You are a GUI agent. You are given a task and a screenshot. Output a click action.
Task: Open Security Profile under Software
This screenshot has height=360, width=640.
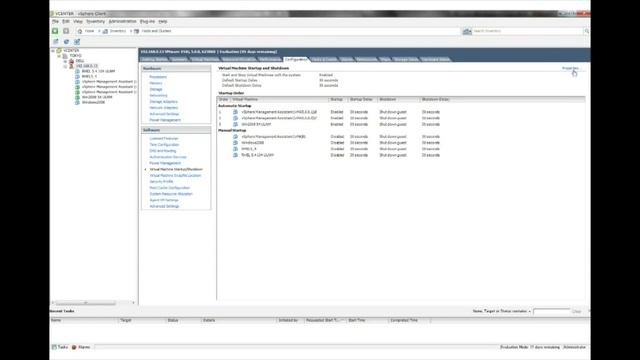161,182
